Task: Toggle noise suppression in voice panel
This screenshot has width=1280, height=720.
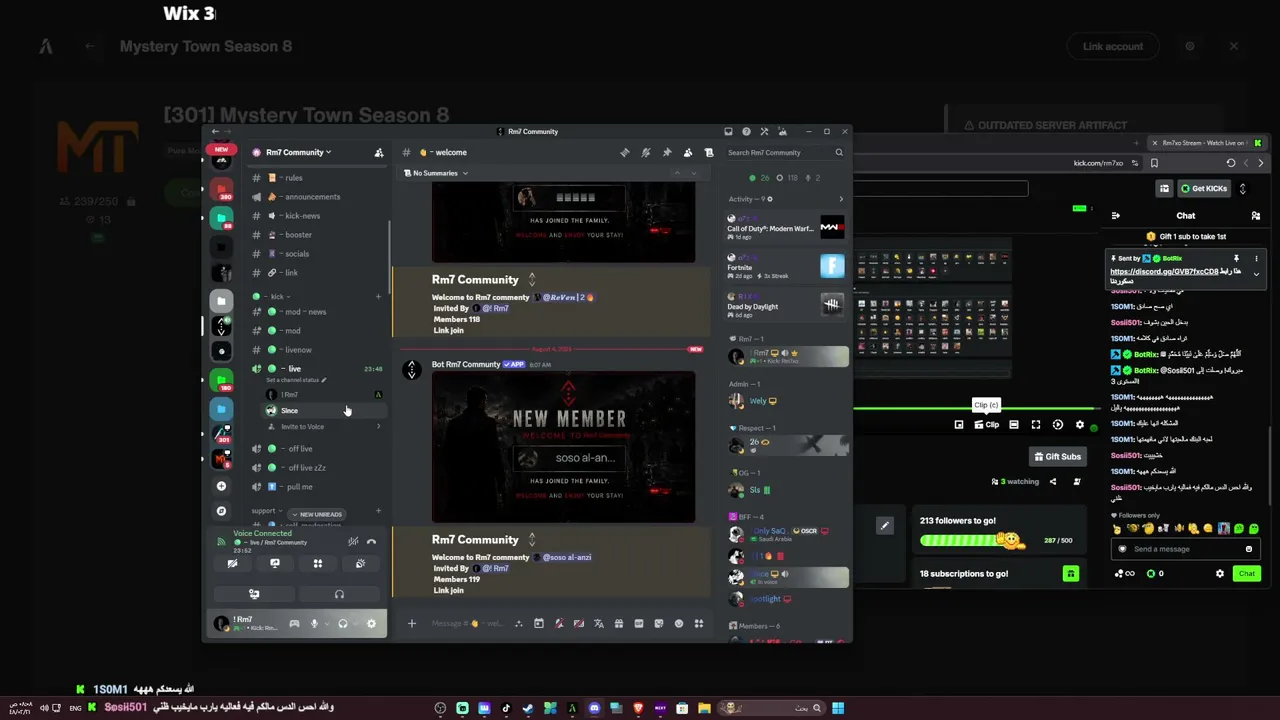Action: pos(353,541)
